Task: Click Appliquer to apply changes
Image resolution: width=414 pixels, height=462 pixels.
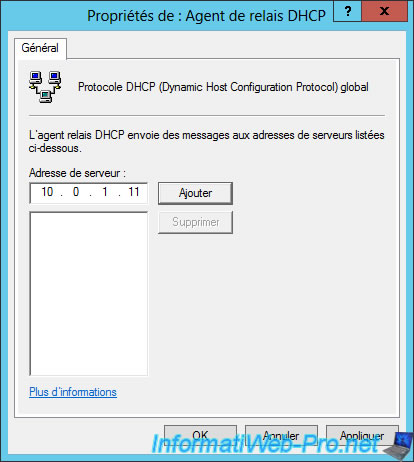Action: pyautogui.click(x=362, y=435)
